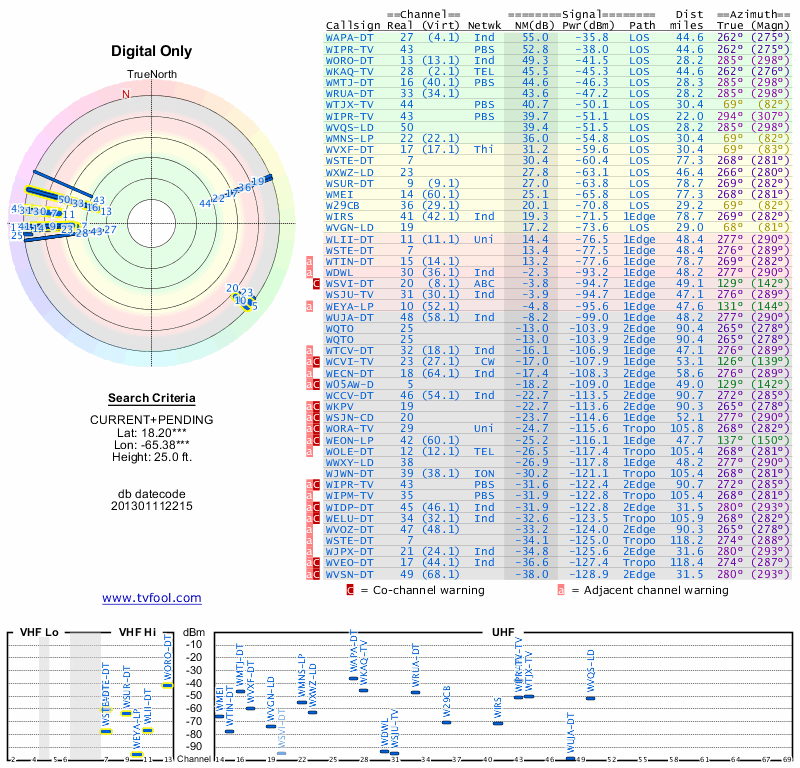Click adjacent channel warning icon beside WDWL
800x768 pixels.
click(x=310, y=272)
